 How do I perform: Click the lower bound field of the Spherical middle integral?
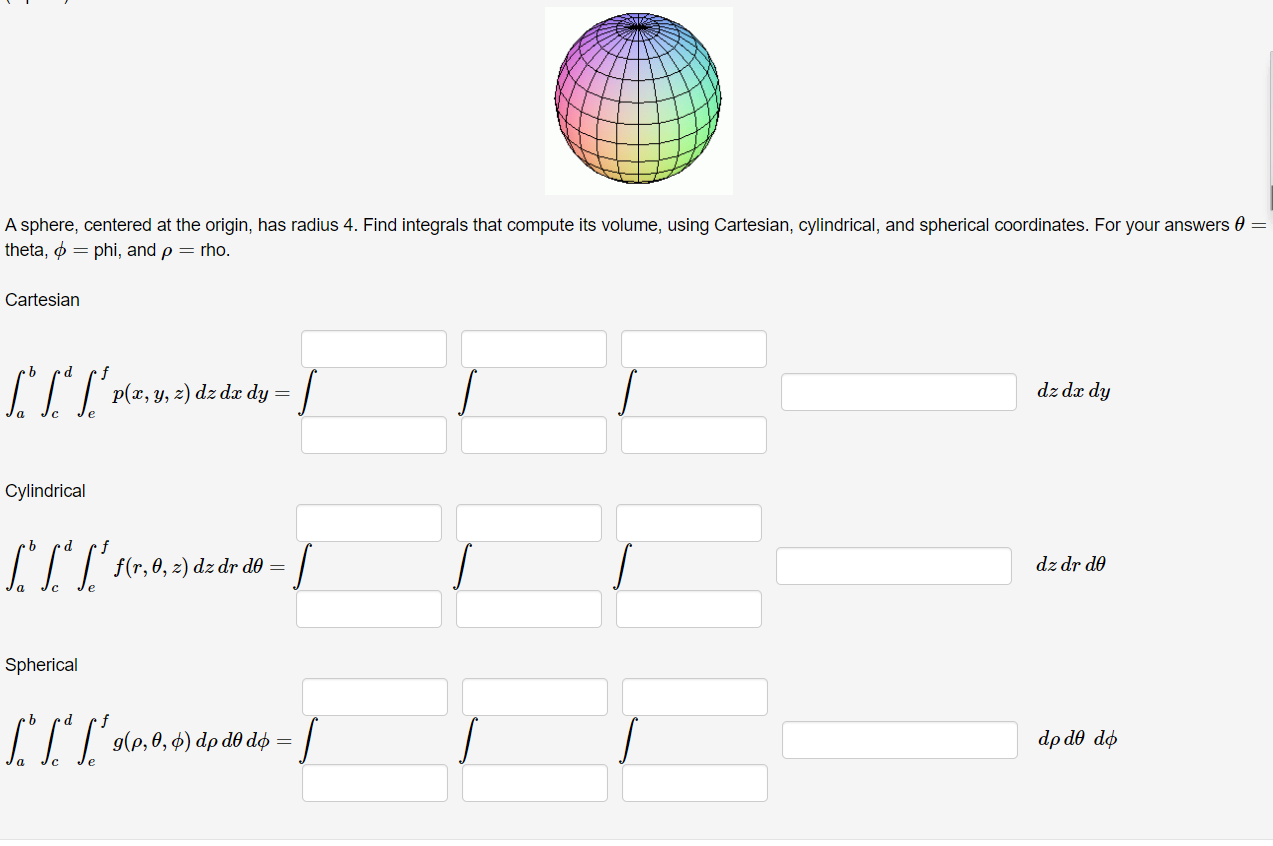tap(534, 782)
